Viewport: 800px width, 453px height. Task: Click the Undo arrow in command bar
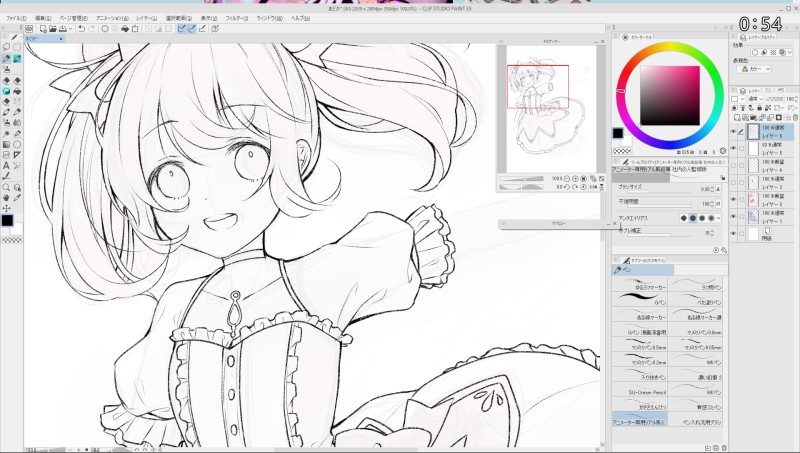(82, 29)
